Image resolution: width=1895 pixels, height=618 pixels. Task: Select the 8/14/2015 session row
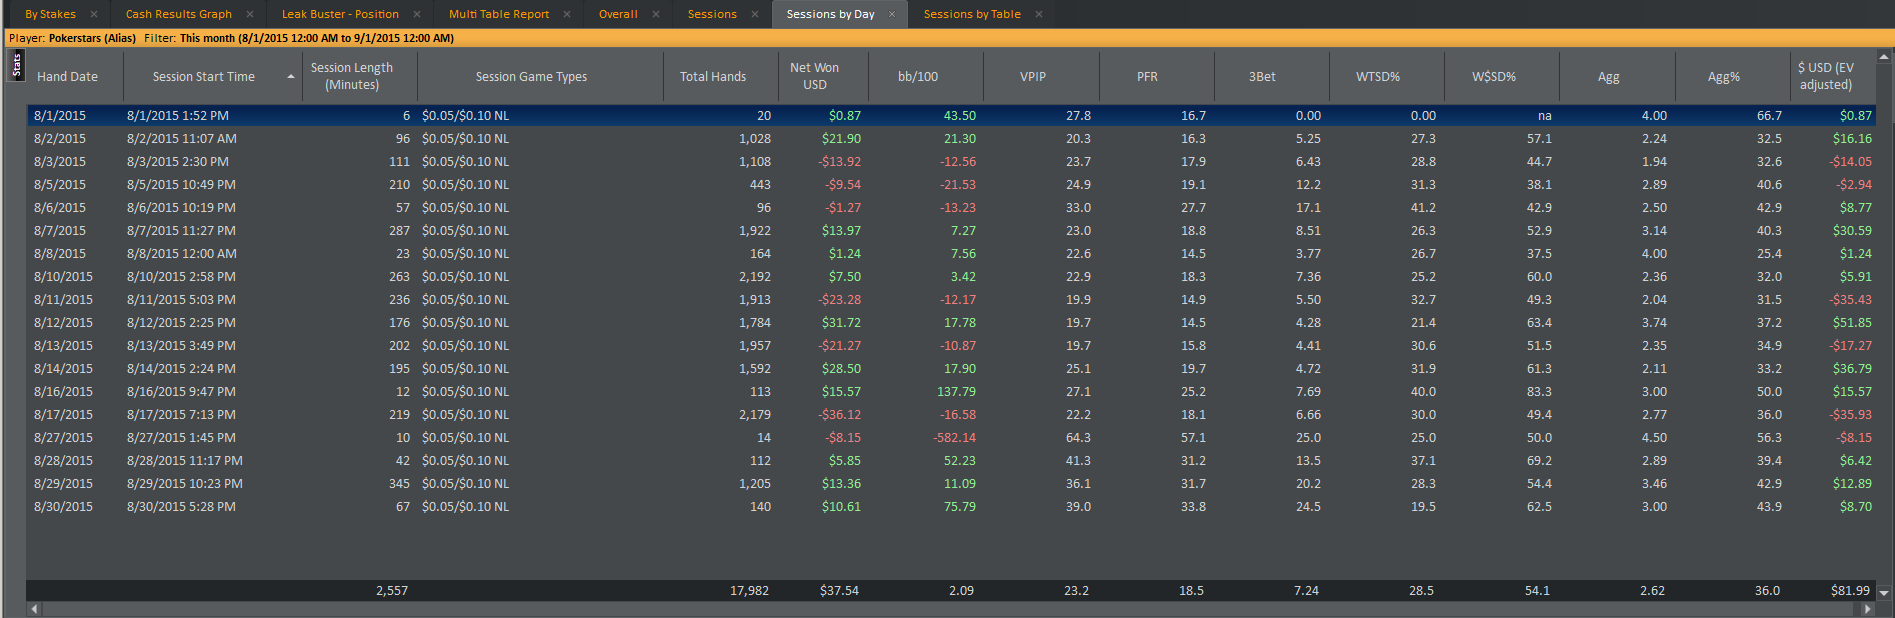pyautogui.click(x=951, y=368)
